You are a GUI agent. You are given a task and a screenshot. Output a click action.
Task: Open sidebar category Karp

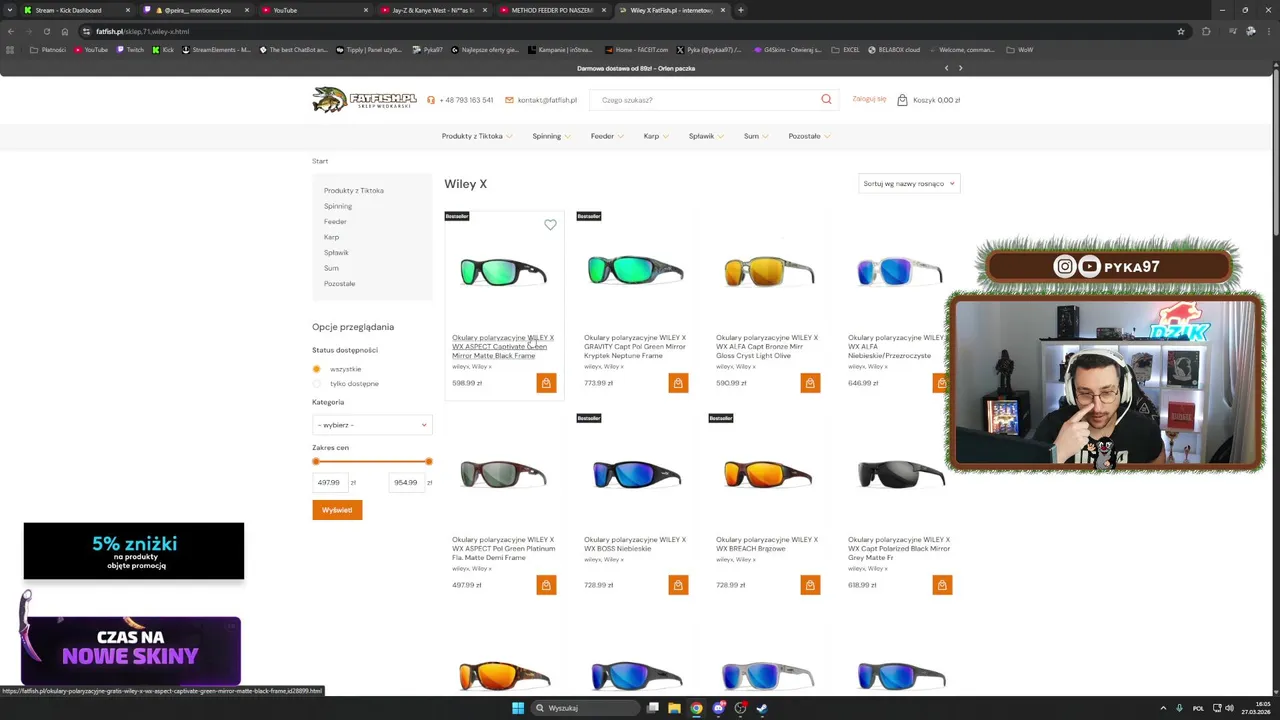pyautogui.click(x=331, y=237)
